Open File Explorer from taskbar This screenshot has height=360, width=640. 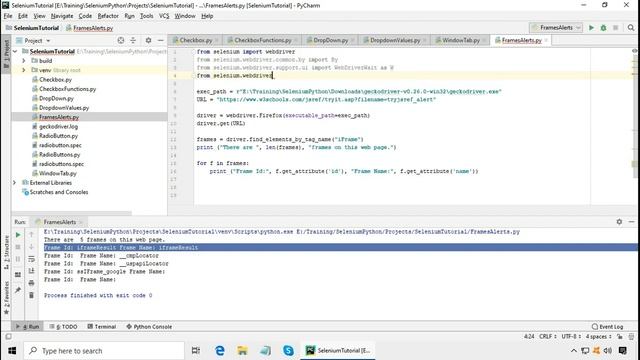coord(242,351)
